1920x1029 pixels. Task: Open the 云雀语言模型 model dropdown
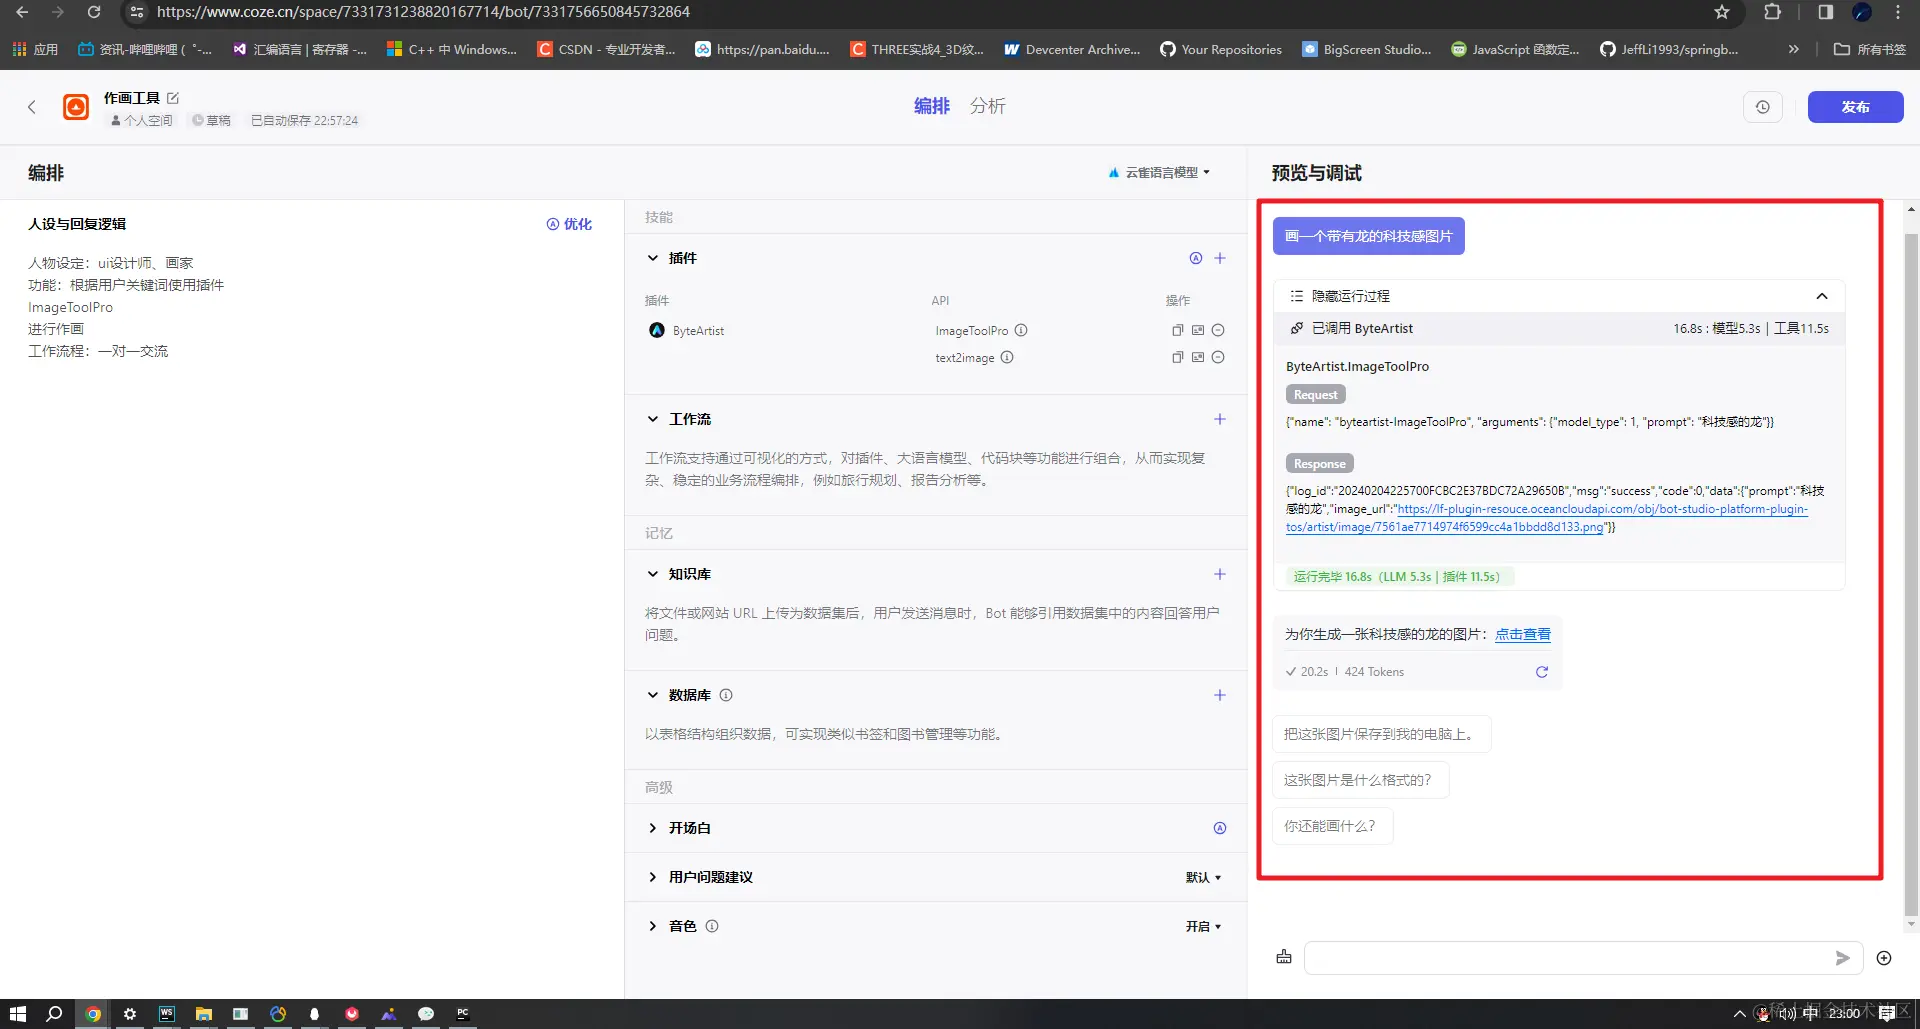pos(1160,172)
